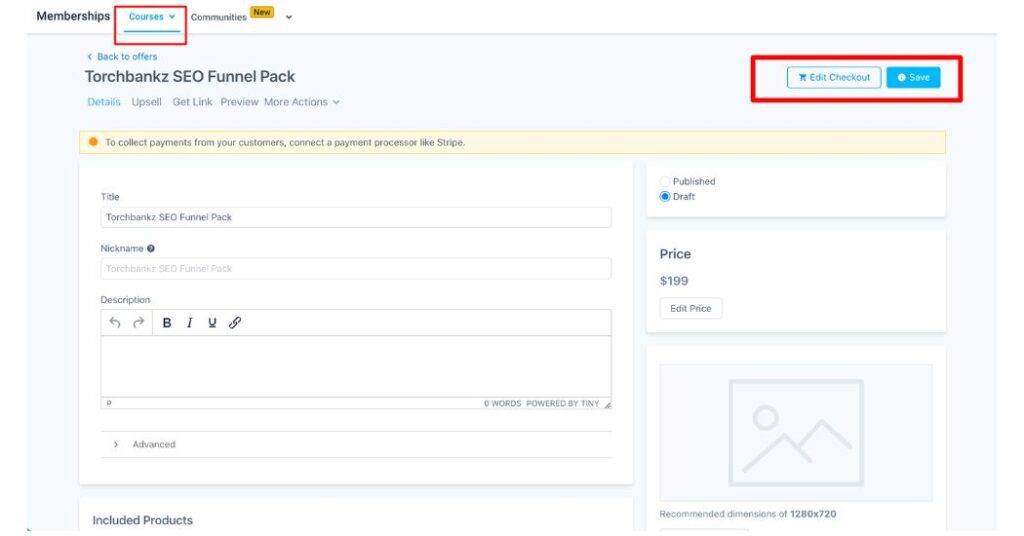Click the Memberships heading
Viewport: 1024px width, 536px height.
tap(73, 16)
